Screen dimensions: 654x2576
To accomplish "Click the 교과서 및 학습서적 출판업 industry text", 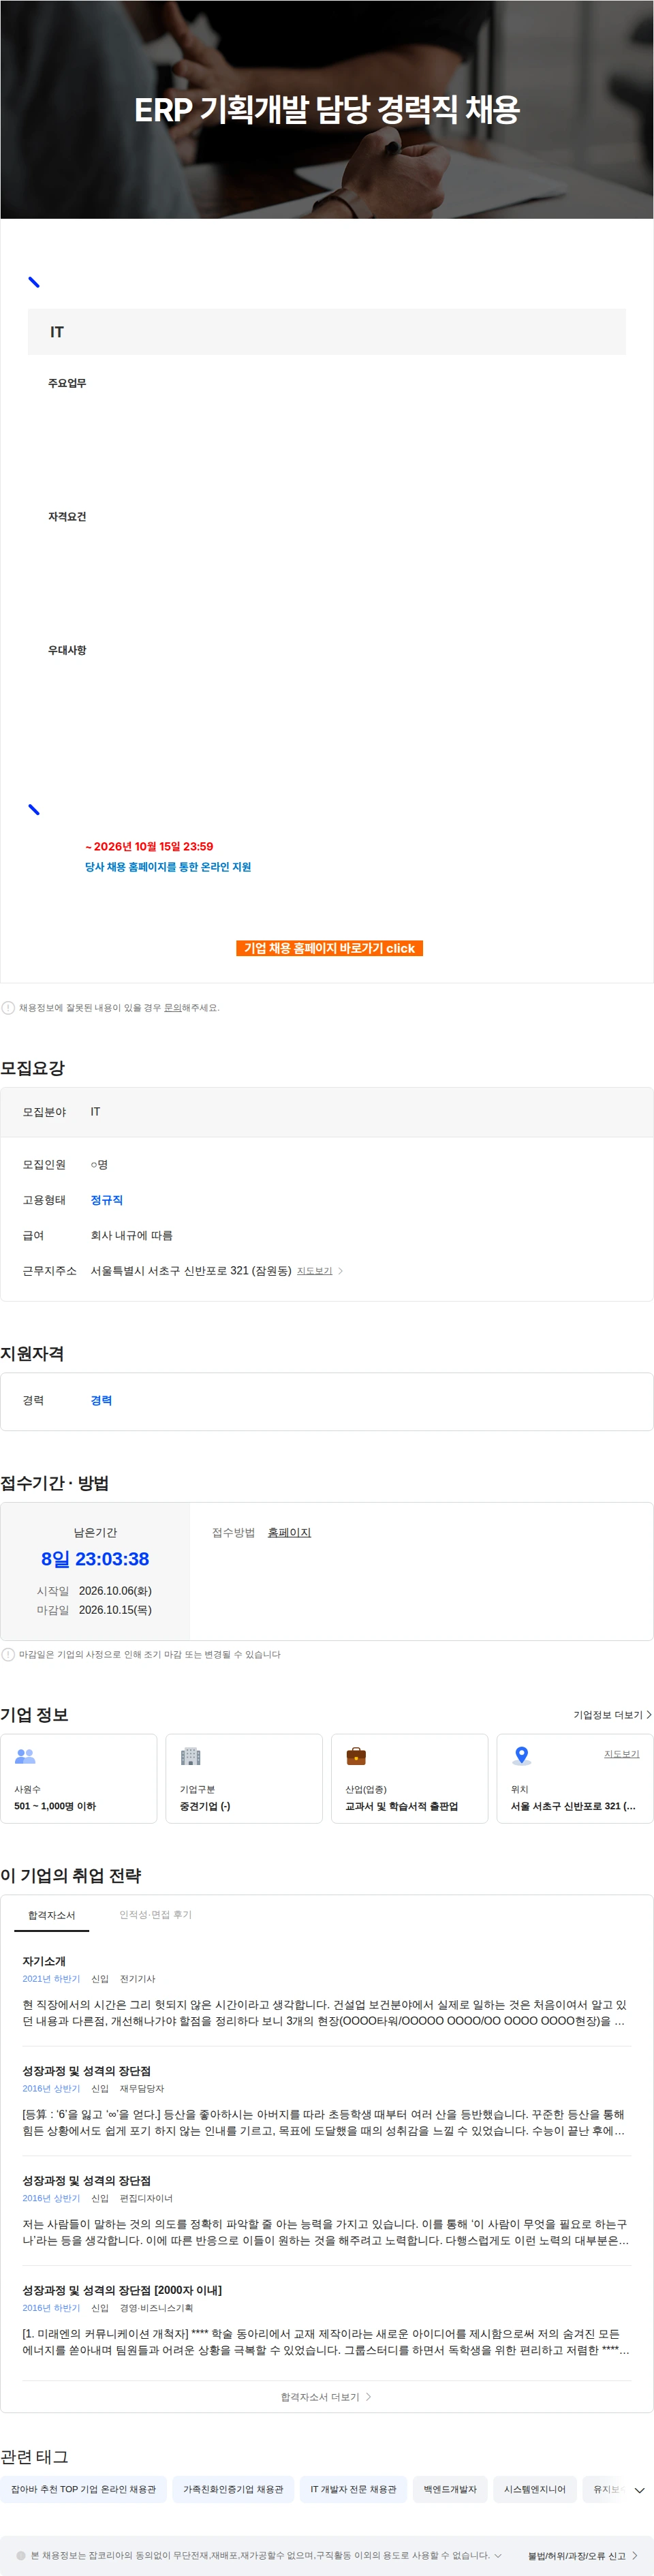I will click(x=402, y=1806).
